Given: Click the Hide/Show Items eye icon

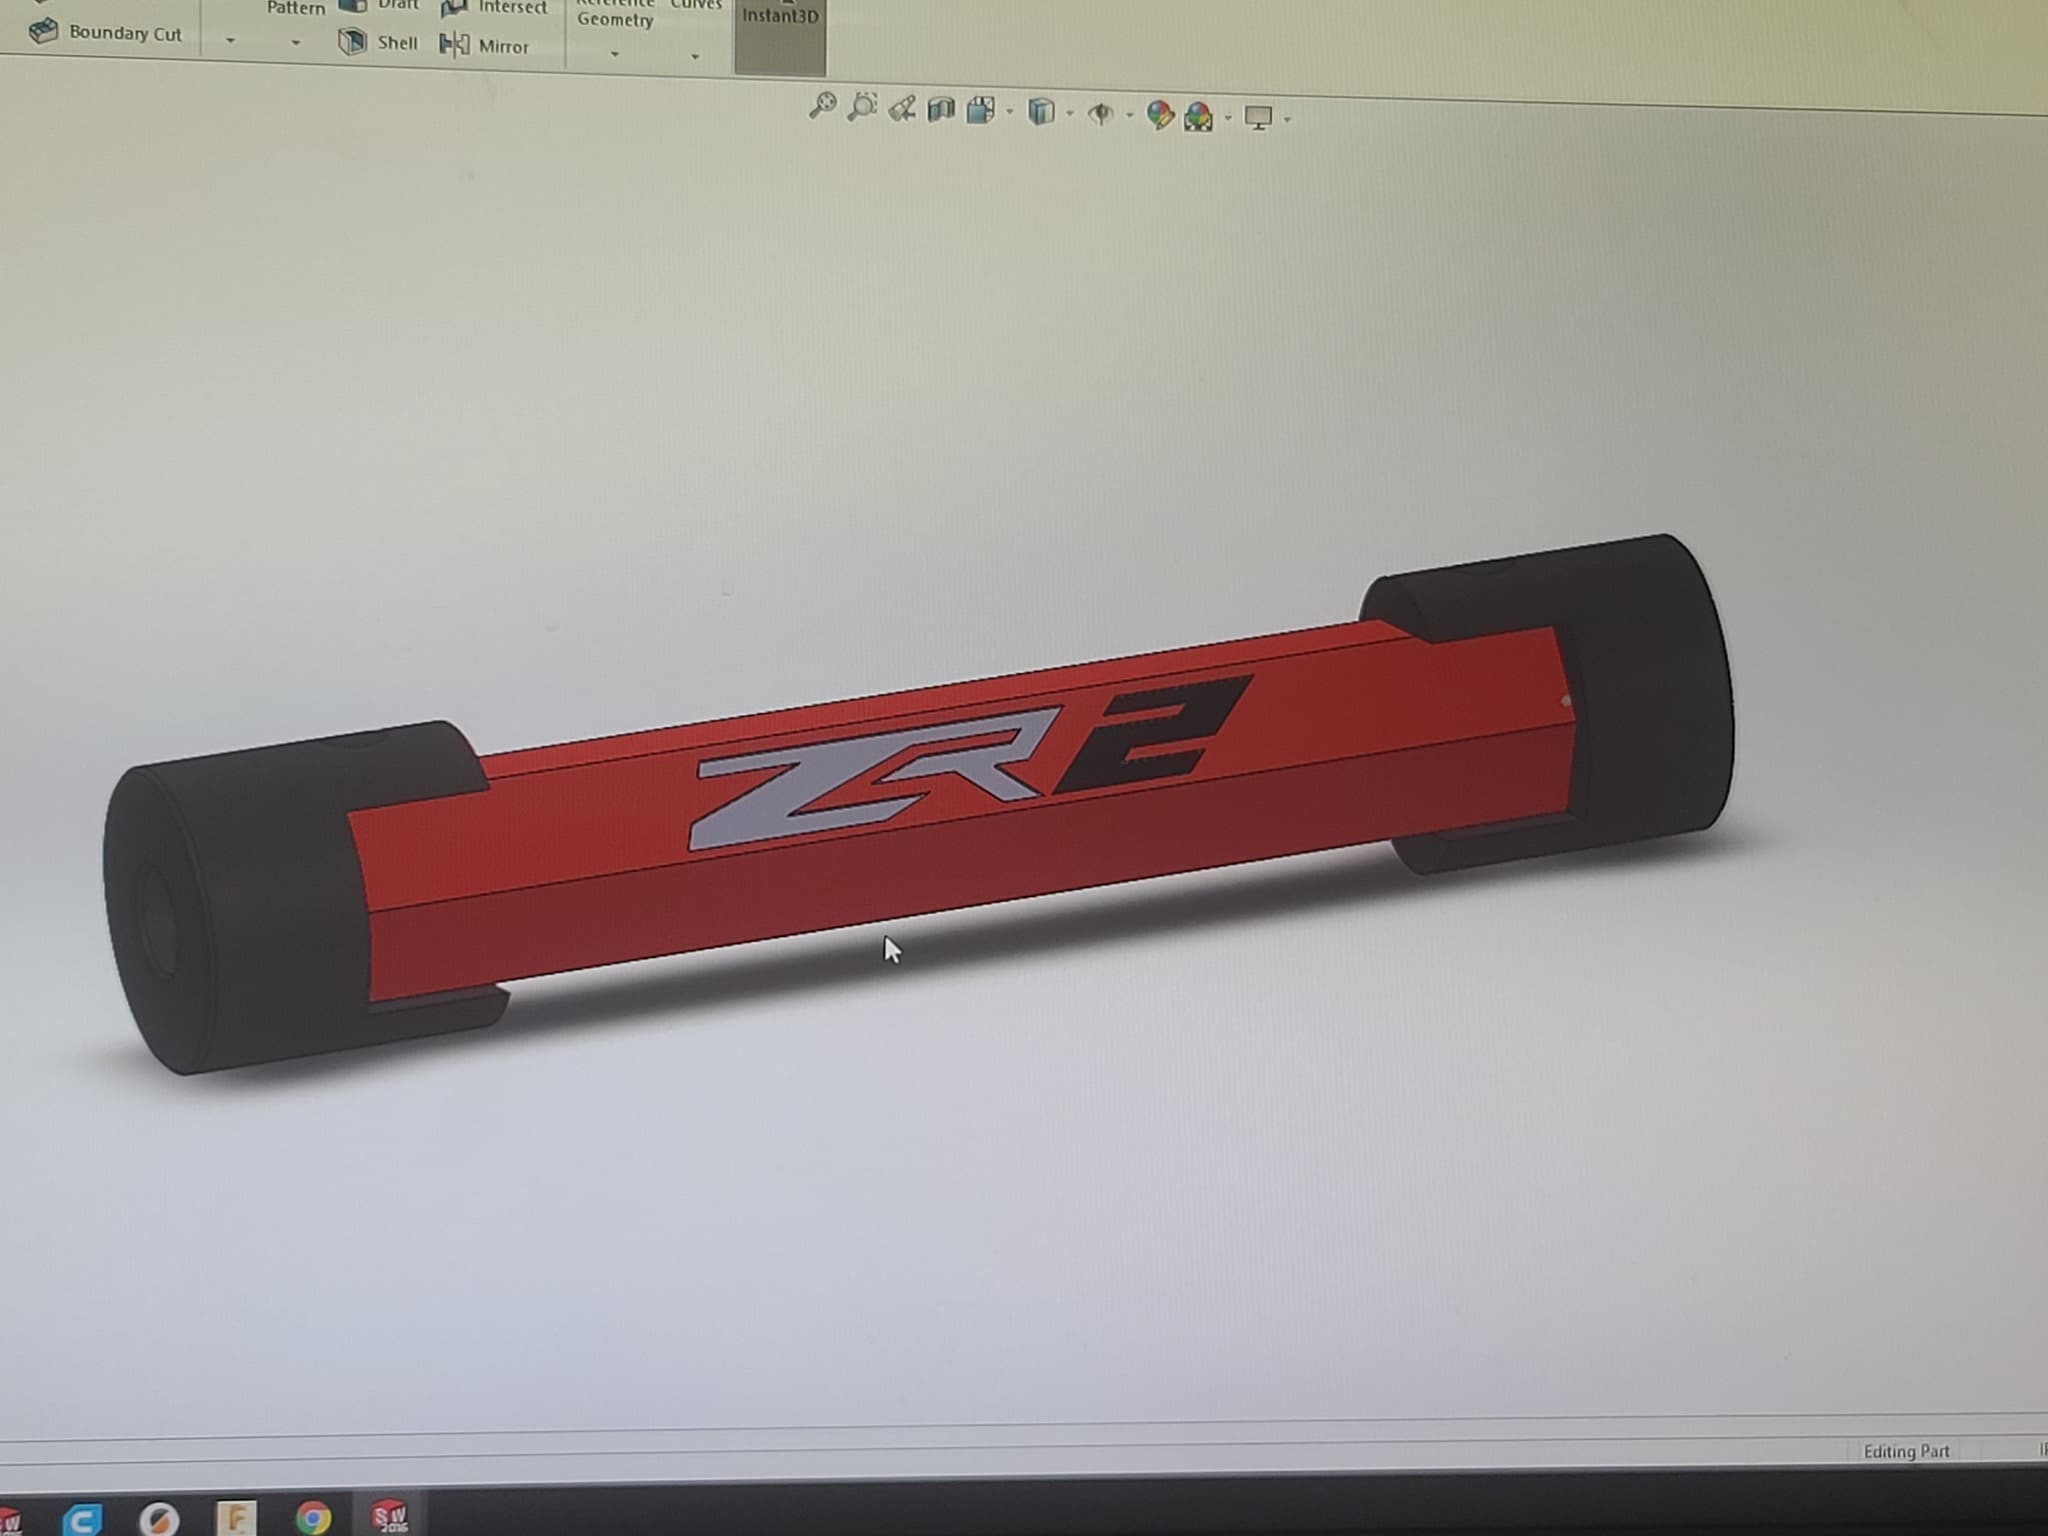Looking at the screenshot, I should point(1101,114).
